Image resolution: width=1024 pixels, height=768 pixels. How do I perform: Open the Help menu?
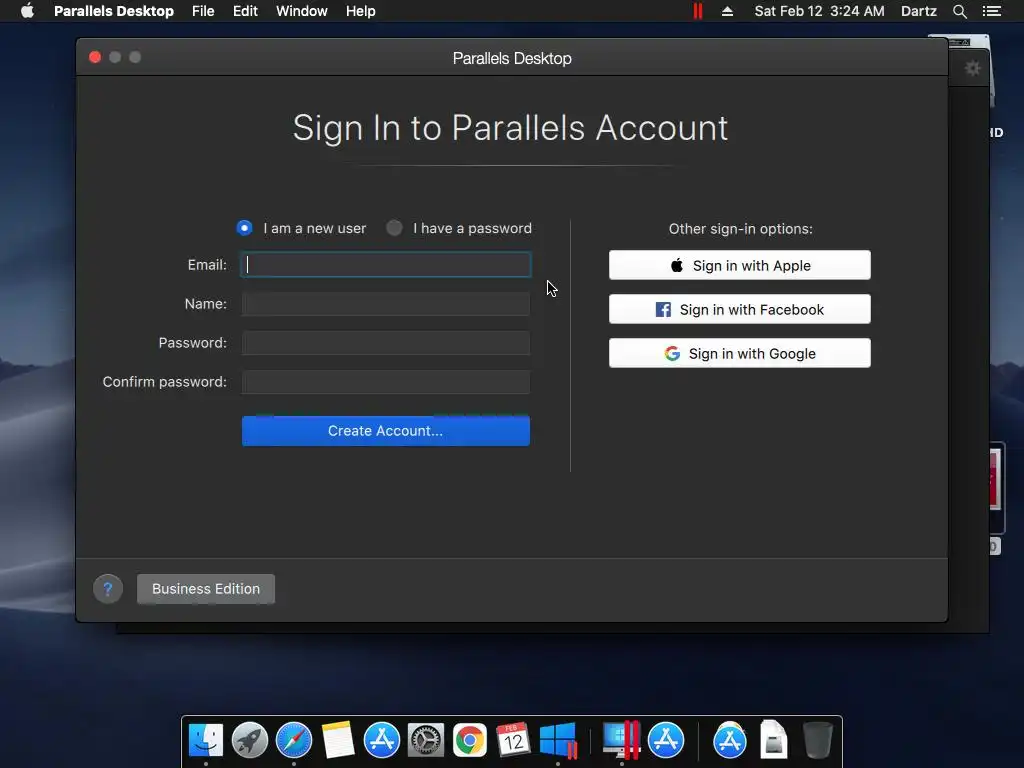pyautogui.click(x=360, y=11)
